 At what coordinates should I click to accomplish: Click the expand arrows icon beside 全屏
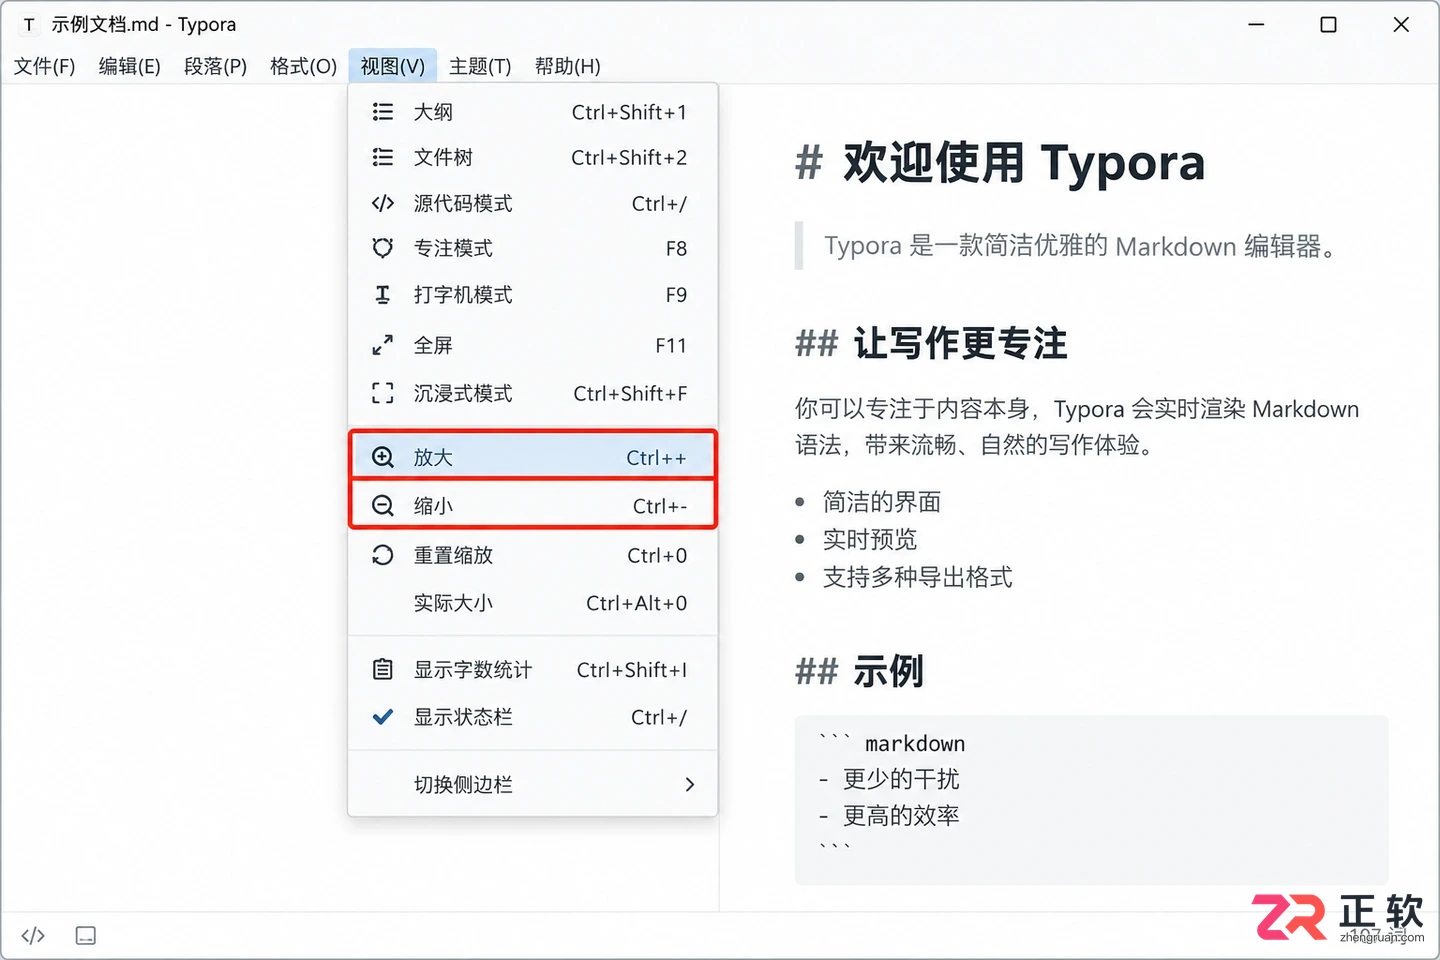click(382, 345)
